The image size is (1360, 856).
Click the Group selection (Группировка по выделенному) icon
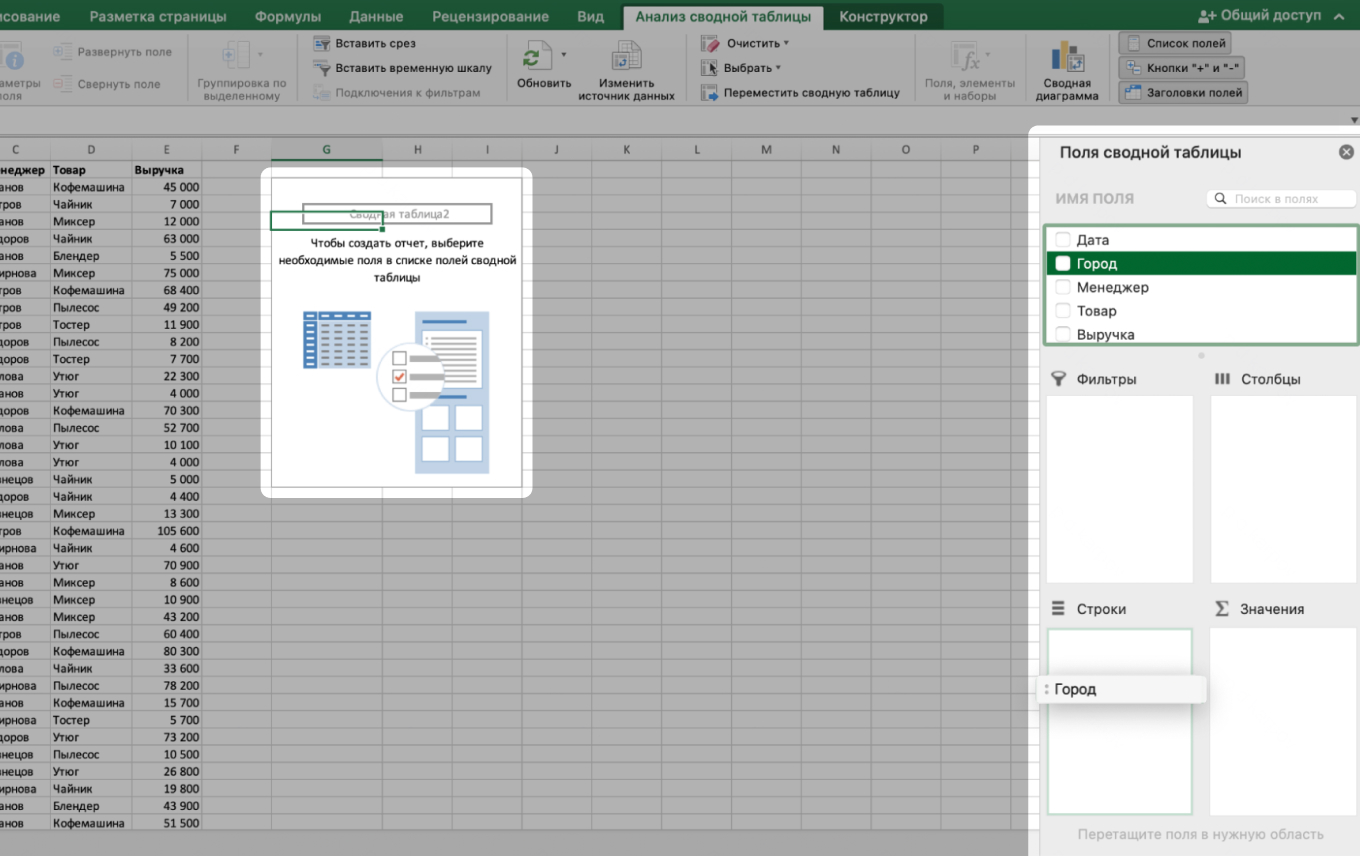236,57
